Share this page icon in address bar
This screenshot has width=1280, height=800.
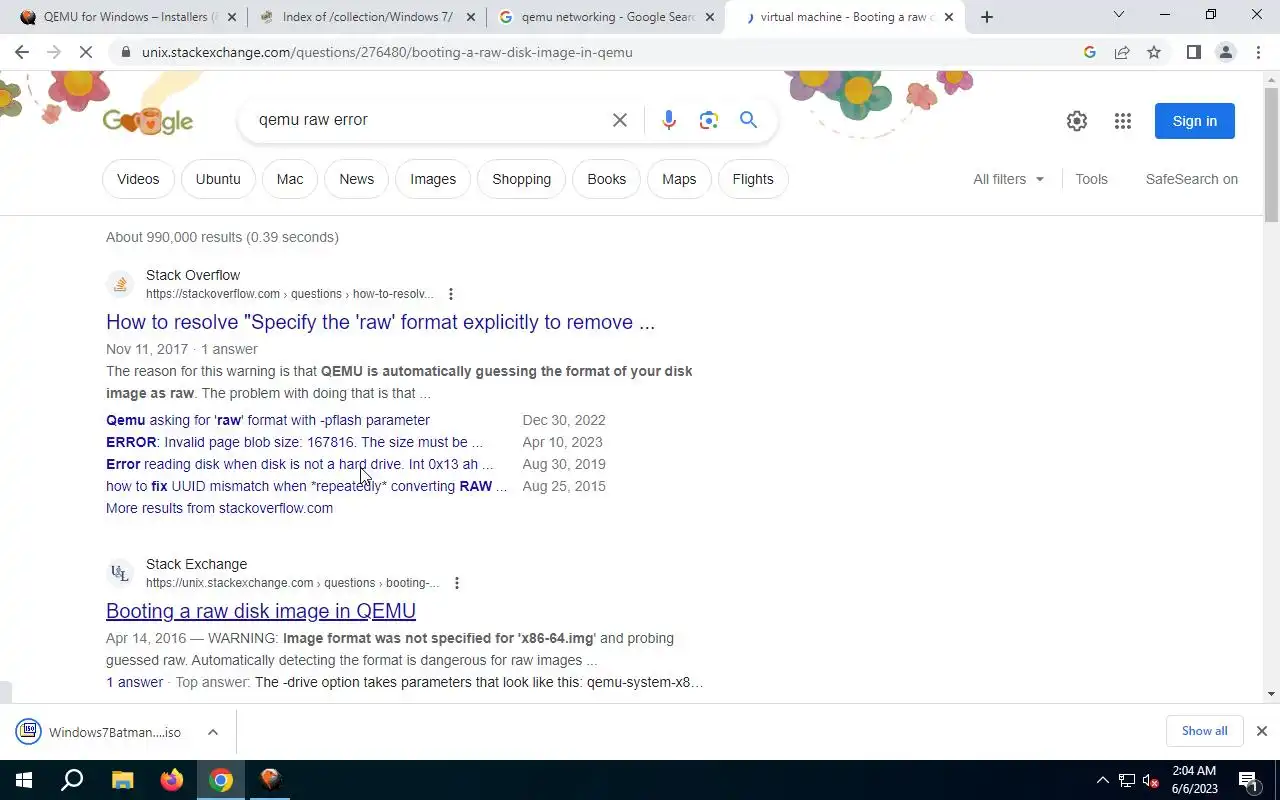[1122, 52]
